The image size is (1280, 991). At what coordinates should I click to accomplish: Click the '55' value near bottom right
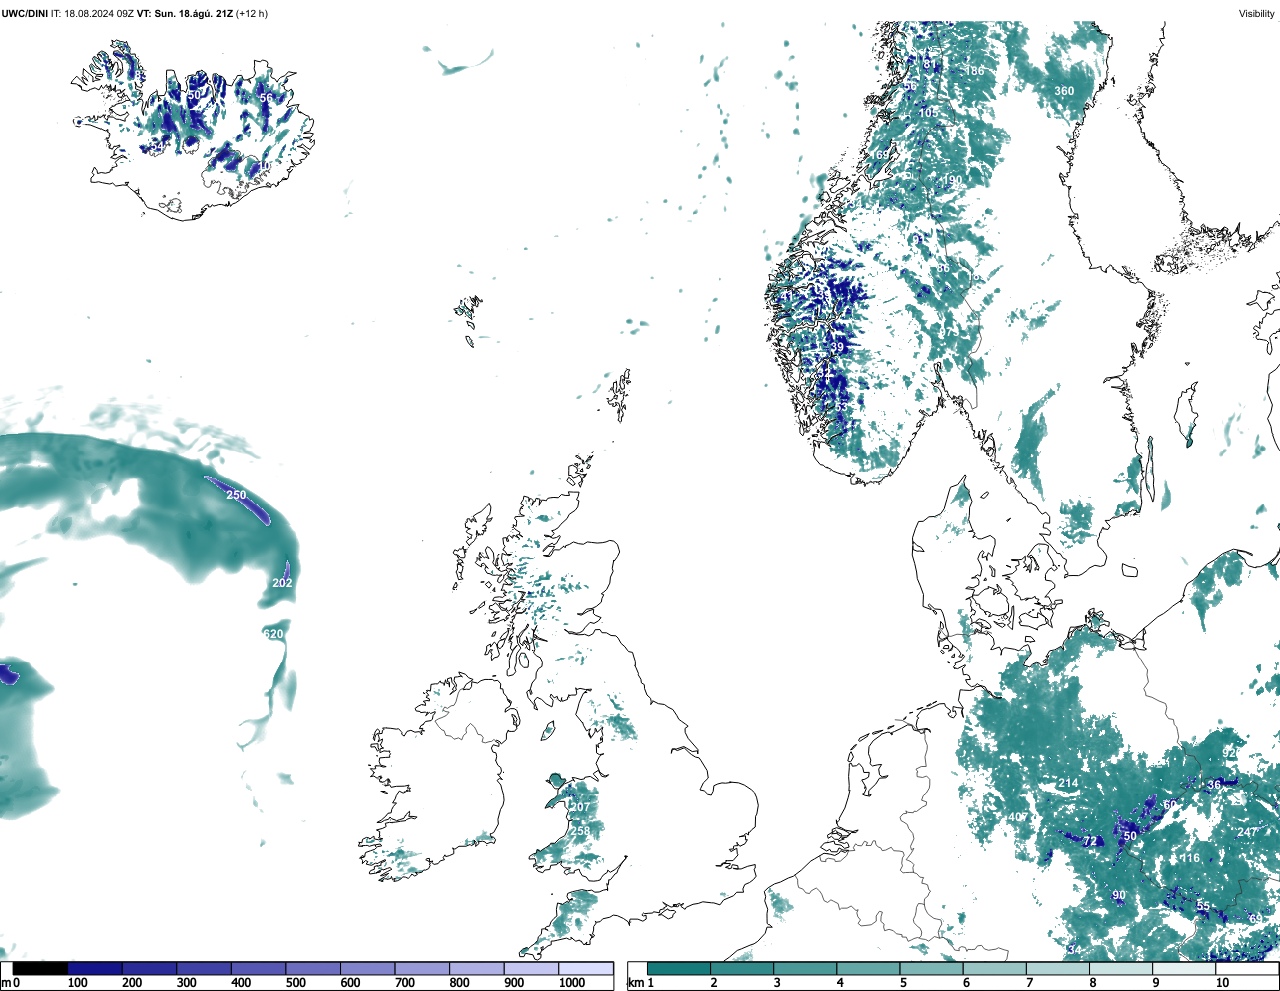[1203, 906]
